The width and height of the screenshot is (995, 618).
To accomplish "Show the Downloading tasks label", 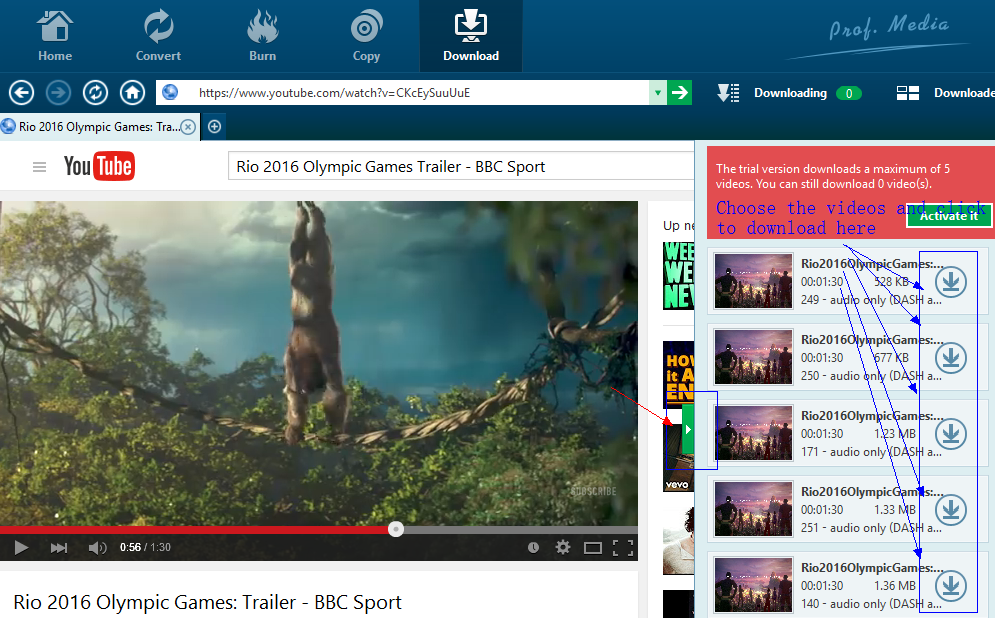I will (790, 93).
